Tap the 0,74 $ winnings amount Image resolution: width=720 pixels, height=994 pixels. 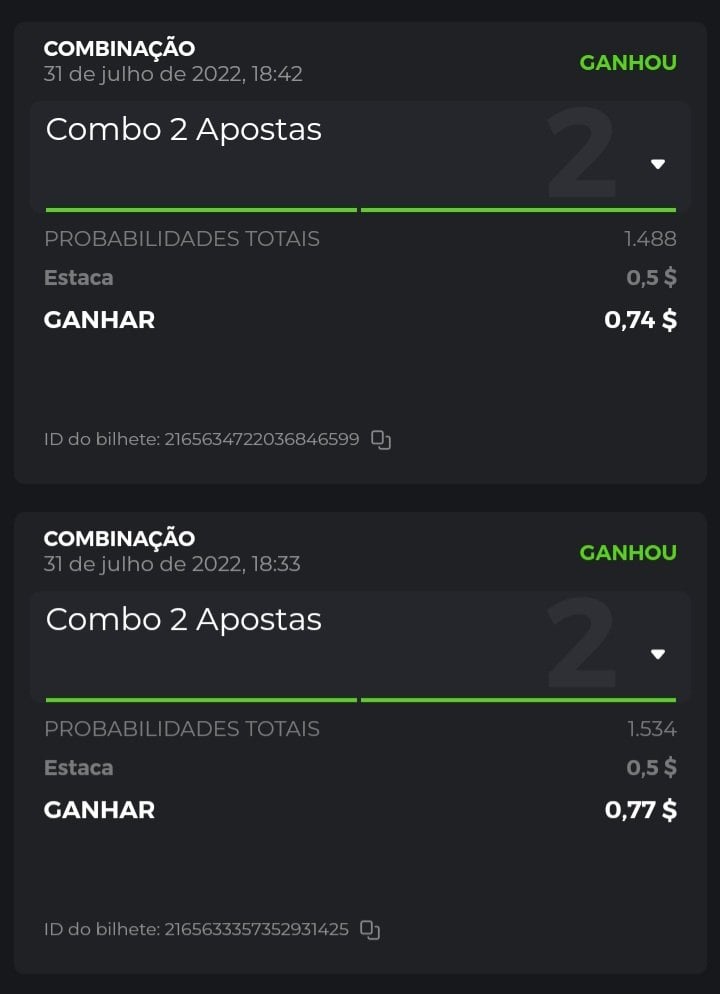point(641,320)
